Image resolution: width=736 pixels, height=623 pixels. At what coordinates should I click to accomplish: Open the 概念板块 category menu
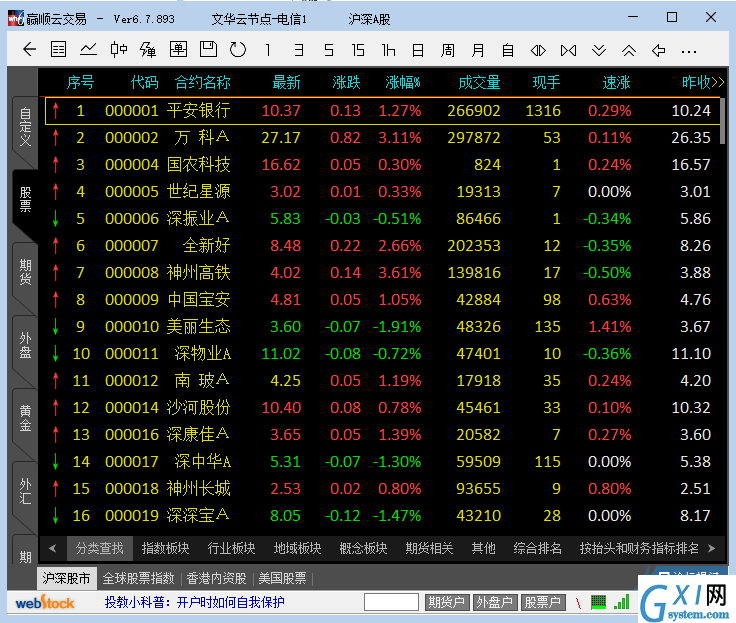363,548
